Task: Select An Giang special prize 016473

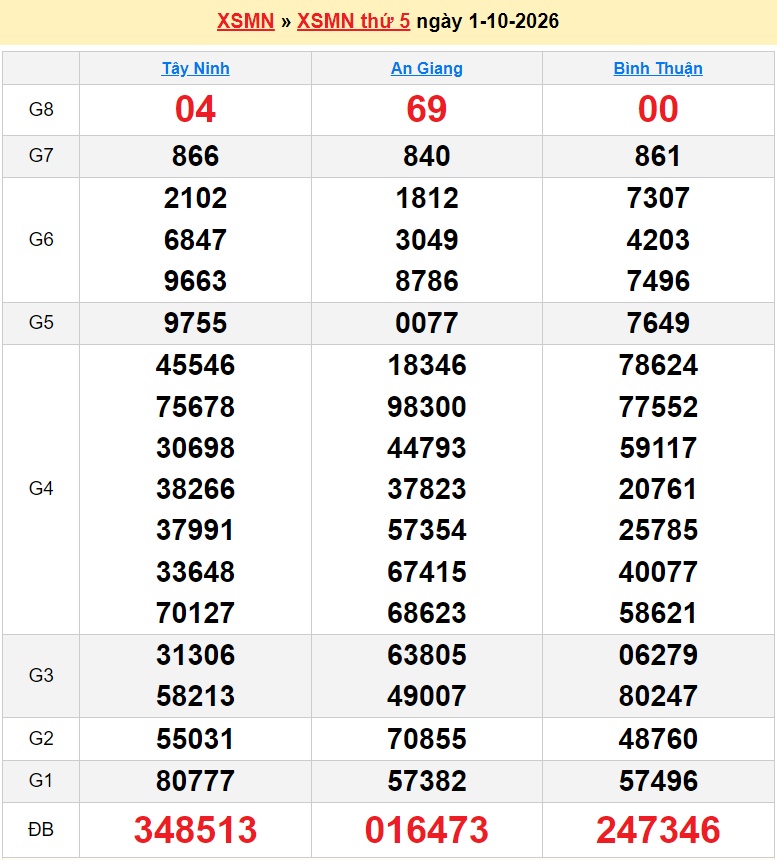Action: tap(427, 829)
